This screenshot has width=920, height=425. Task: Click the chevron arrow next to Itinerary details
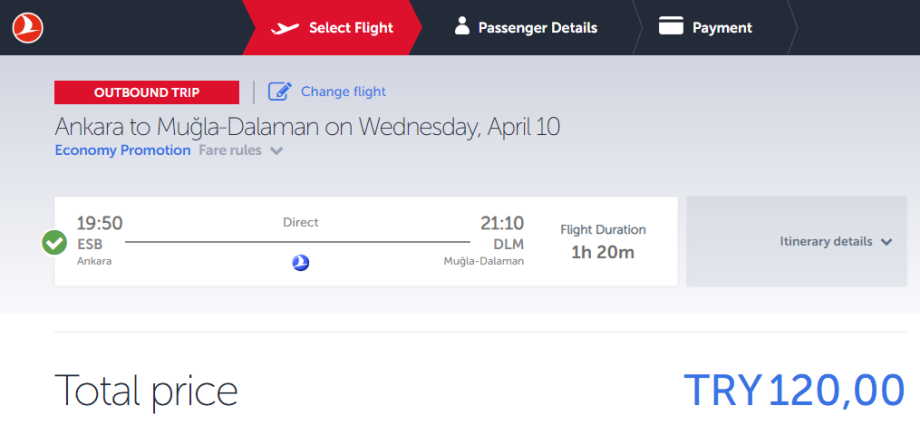[886, 242]
